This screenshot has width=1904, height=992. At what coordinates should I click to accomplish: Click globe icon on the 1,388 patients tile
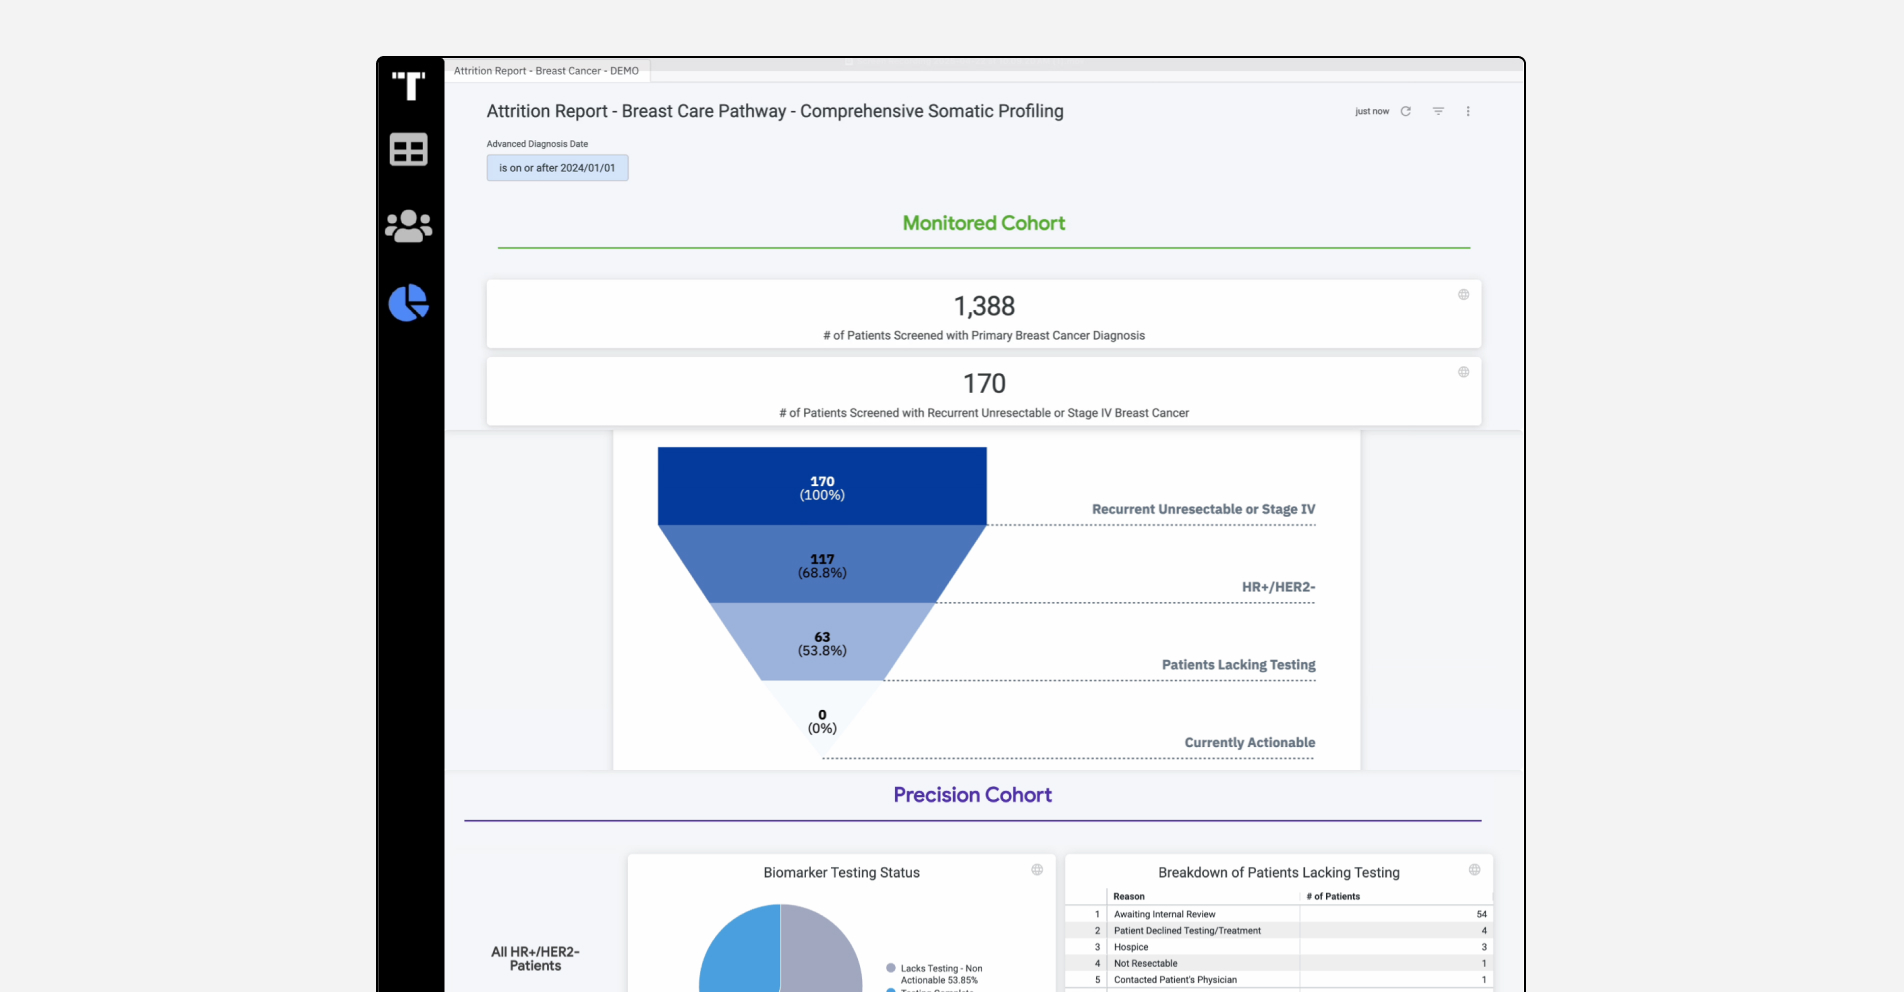point(1463,294)
